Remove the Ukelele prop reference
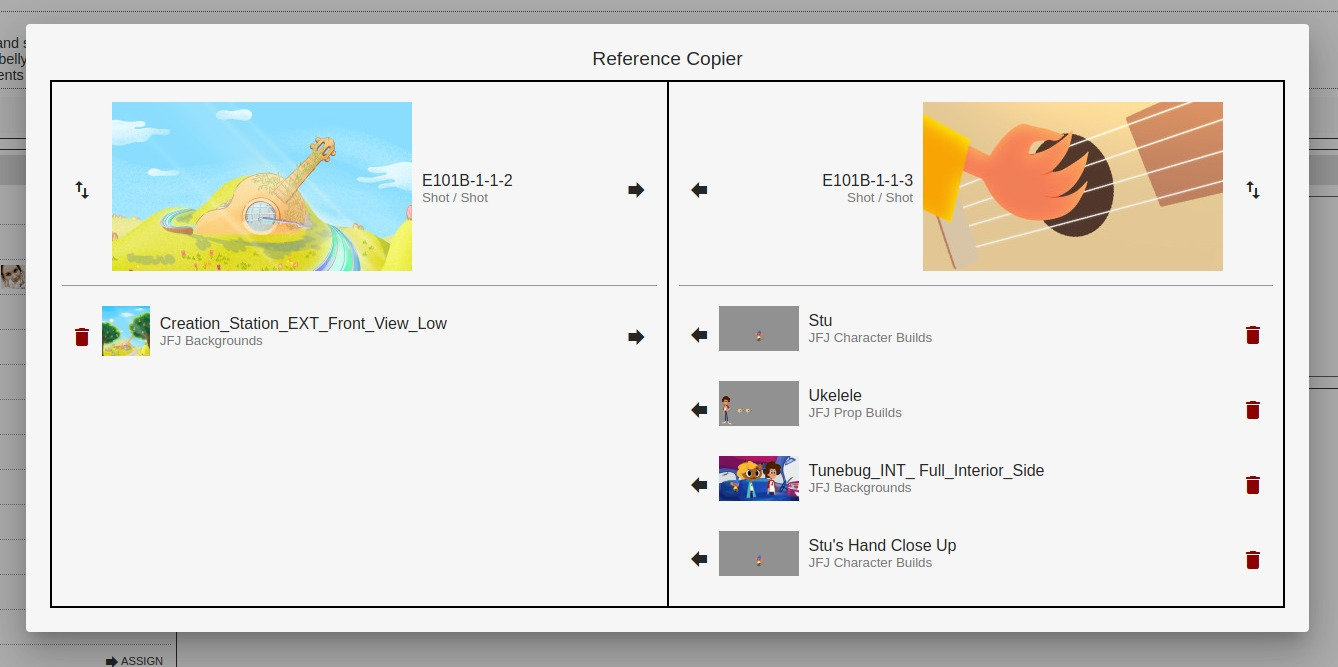1338x667 pixels. [x=1253, y=410]
